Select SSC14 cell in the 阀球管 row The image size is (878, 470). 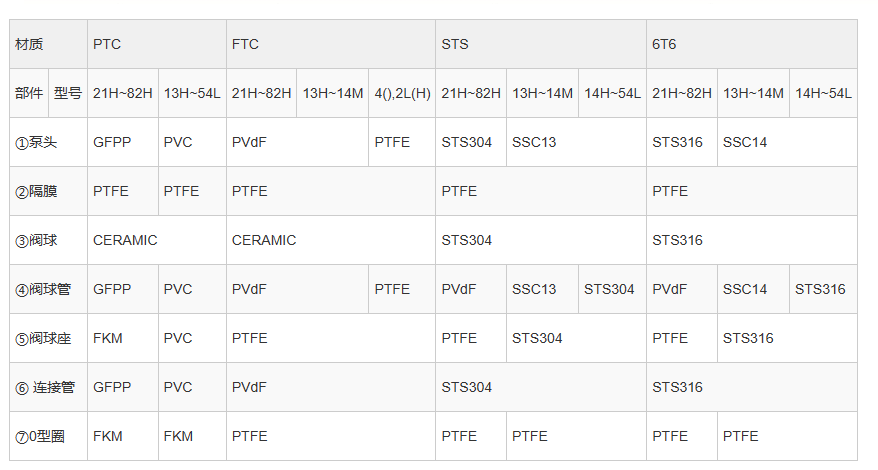point(753,289)
